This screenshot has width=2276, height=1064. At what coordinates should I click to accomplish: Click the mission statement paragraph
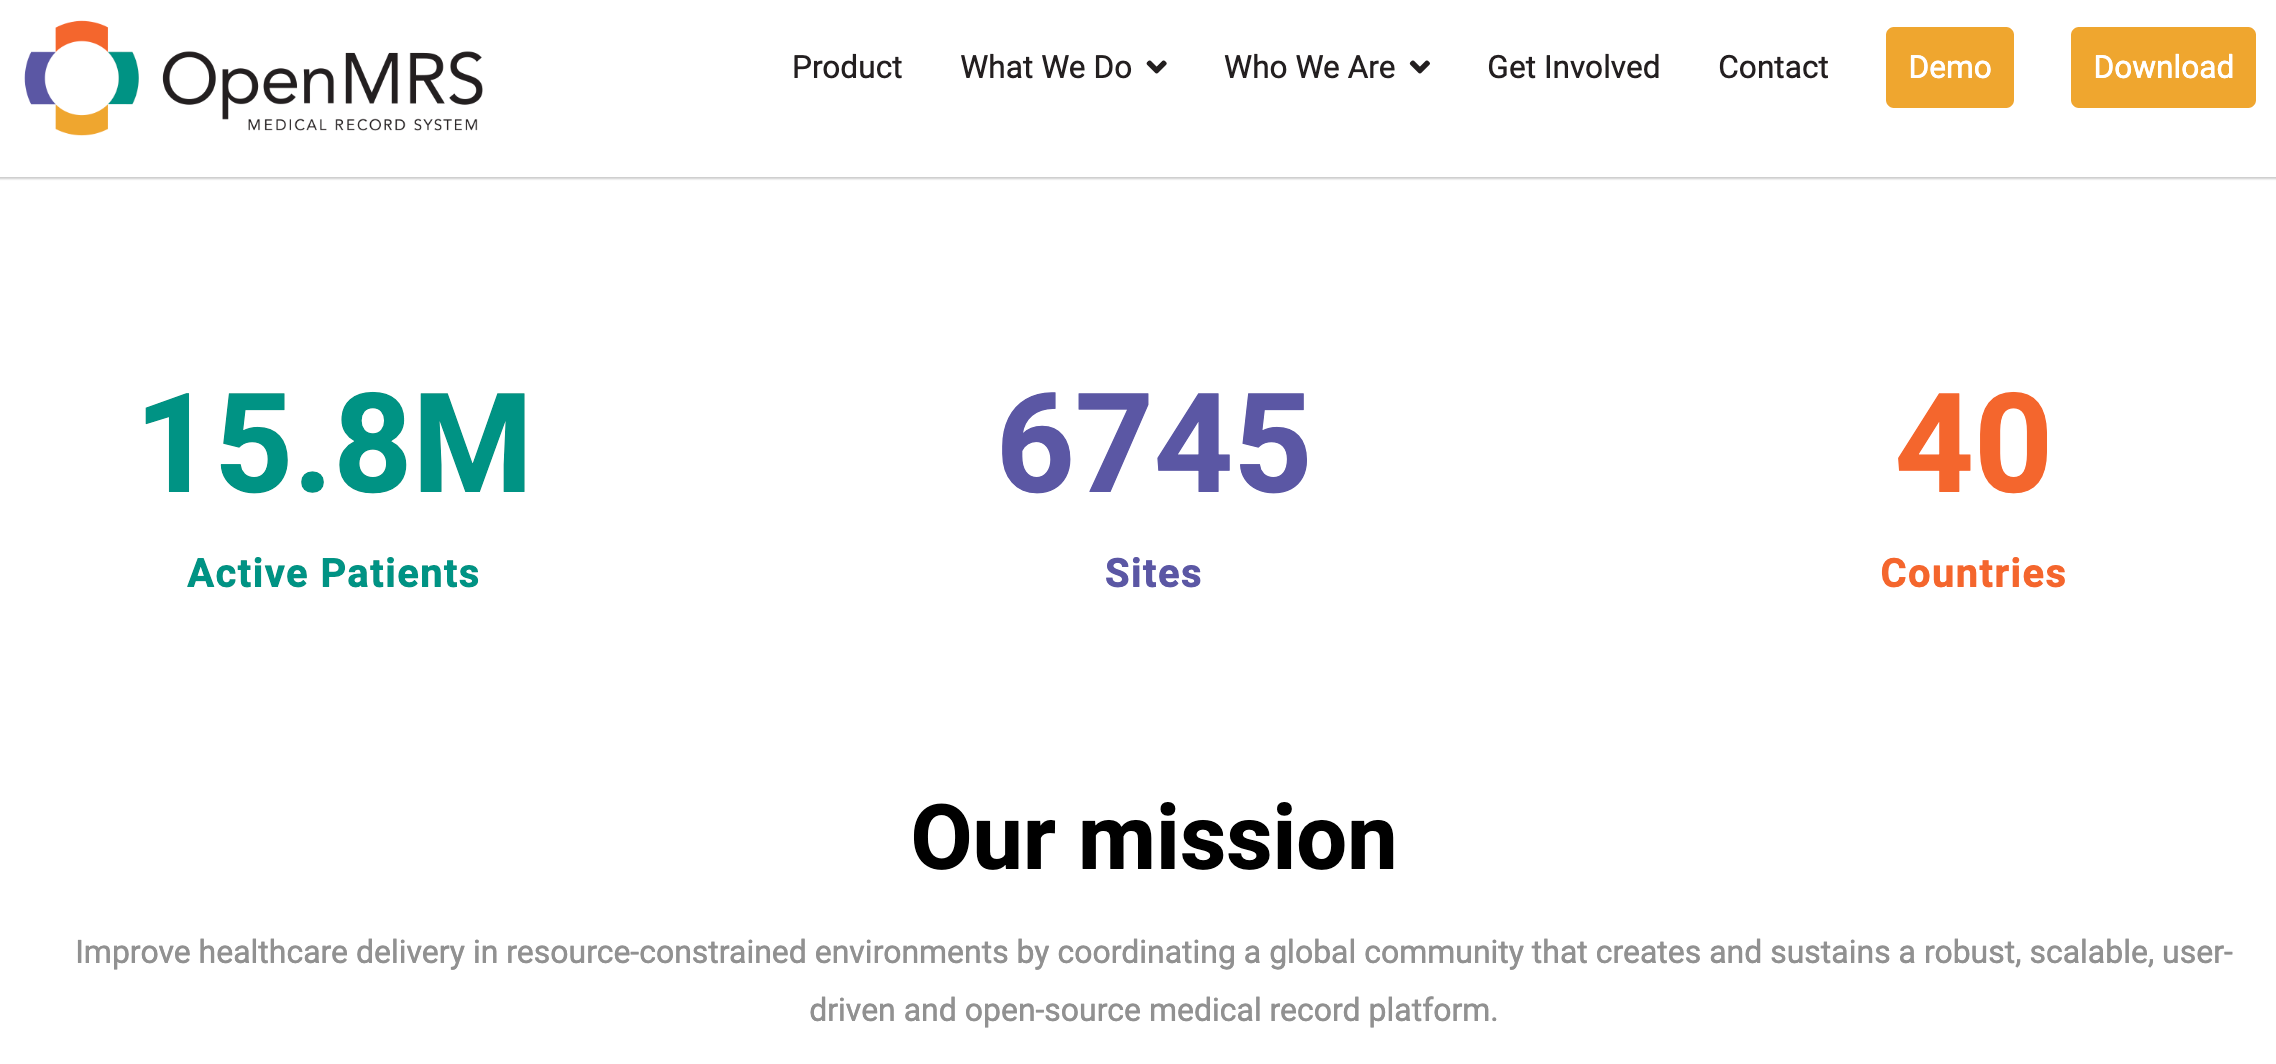point(1153,980)
